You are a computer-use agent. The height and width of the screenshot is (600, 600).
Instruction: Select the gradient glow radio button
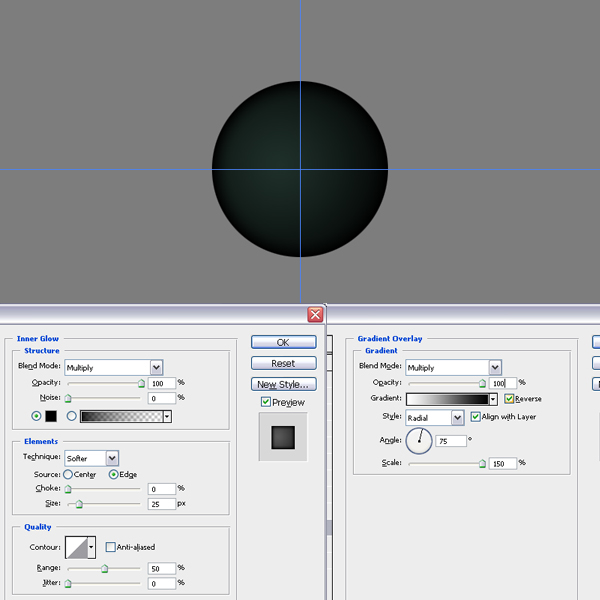[x=72, y=416]
